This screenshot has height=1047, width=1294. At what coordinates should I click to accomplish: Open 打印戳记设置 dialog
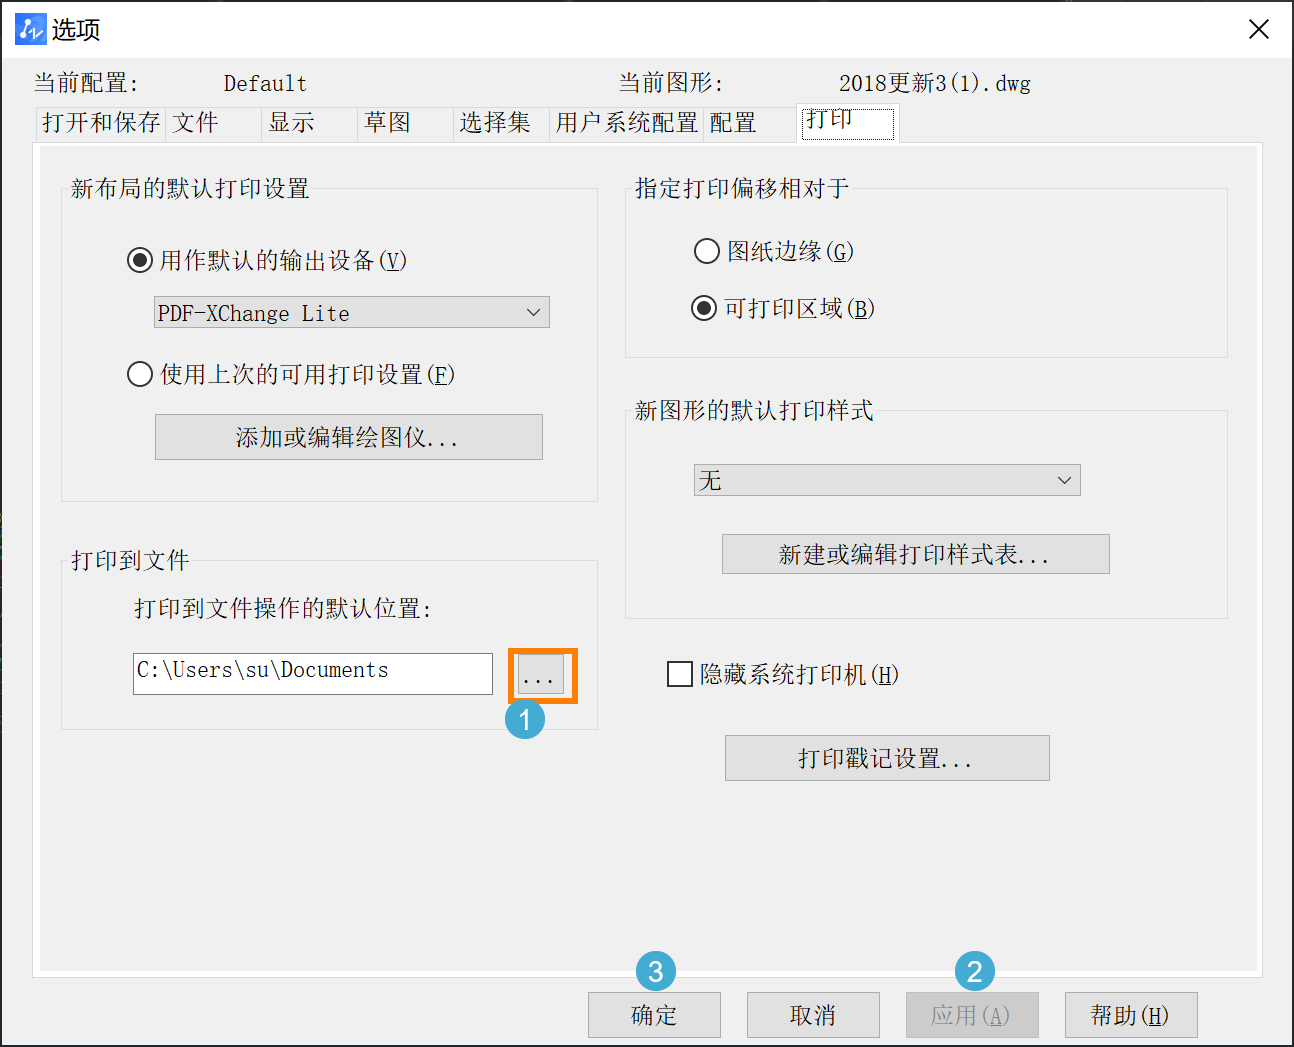click(x=887, y=758)
